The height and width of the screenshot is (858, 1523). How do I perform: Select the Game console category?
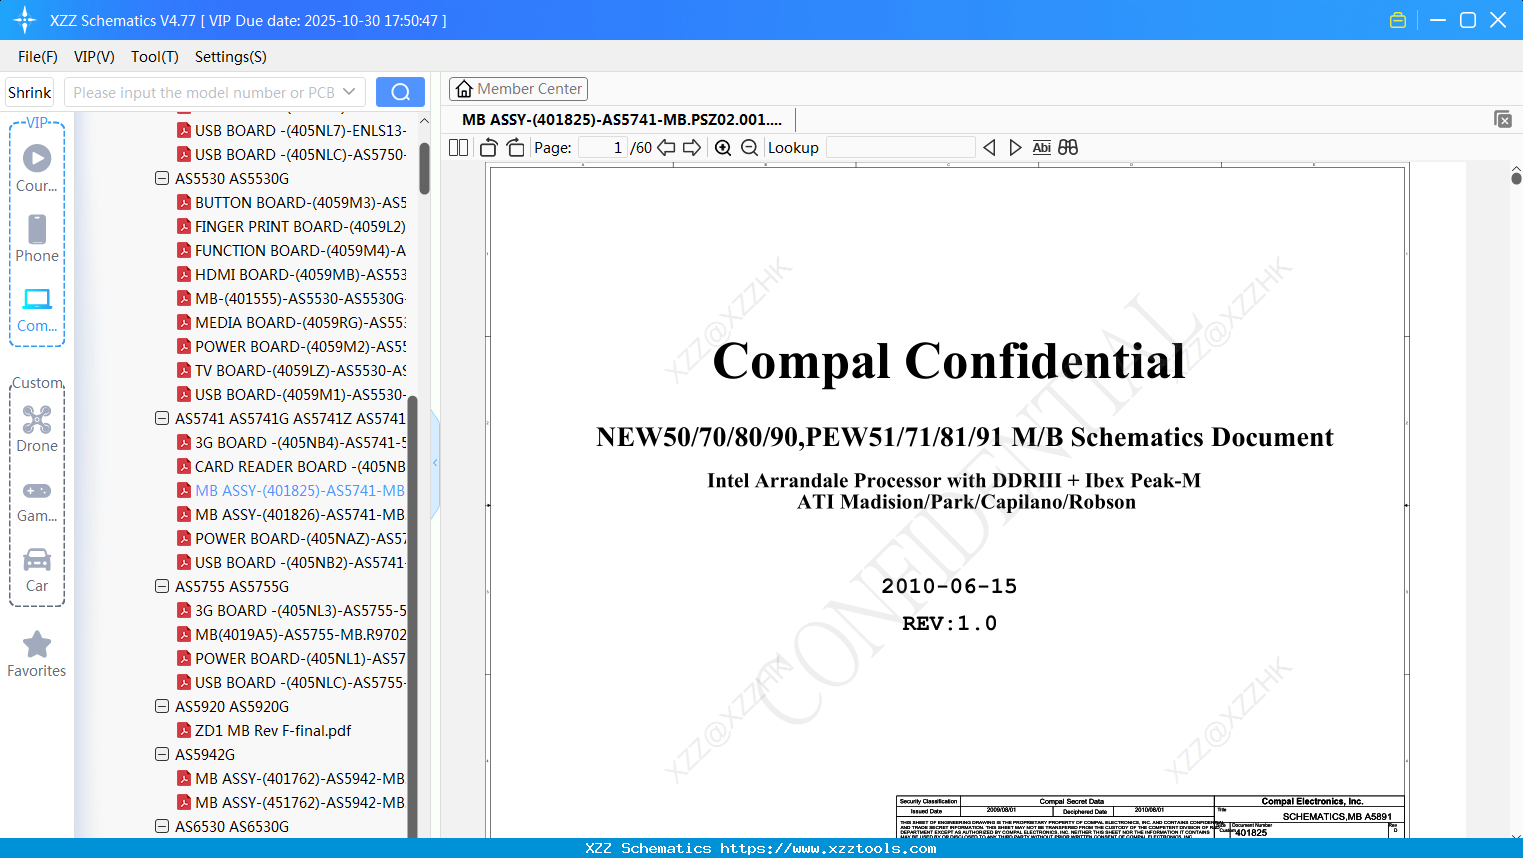click(37, 500)
